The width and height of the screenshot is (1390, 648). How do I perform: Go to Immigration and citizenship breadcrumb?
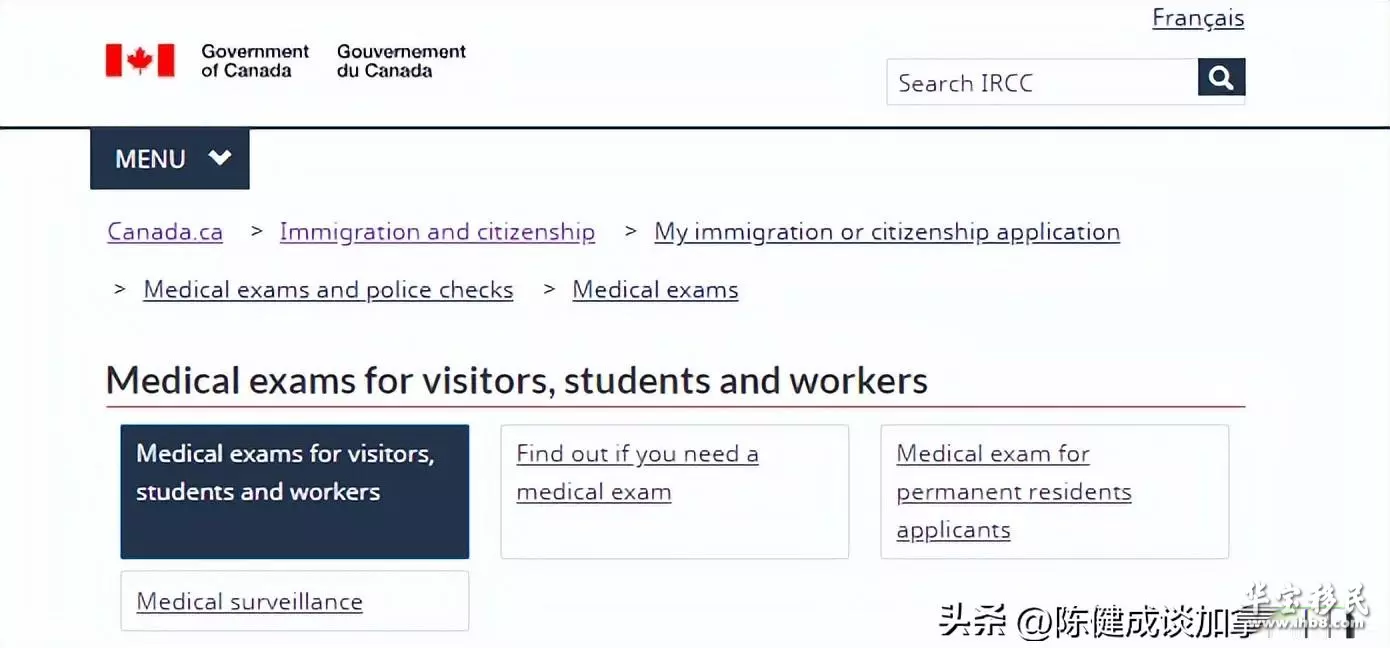click(x=437, y=232)
